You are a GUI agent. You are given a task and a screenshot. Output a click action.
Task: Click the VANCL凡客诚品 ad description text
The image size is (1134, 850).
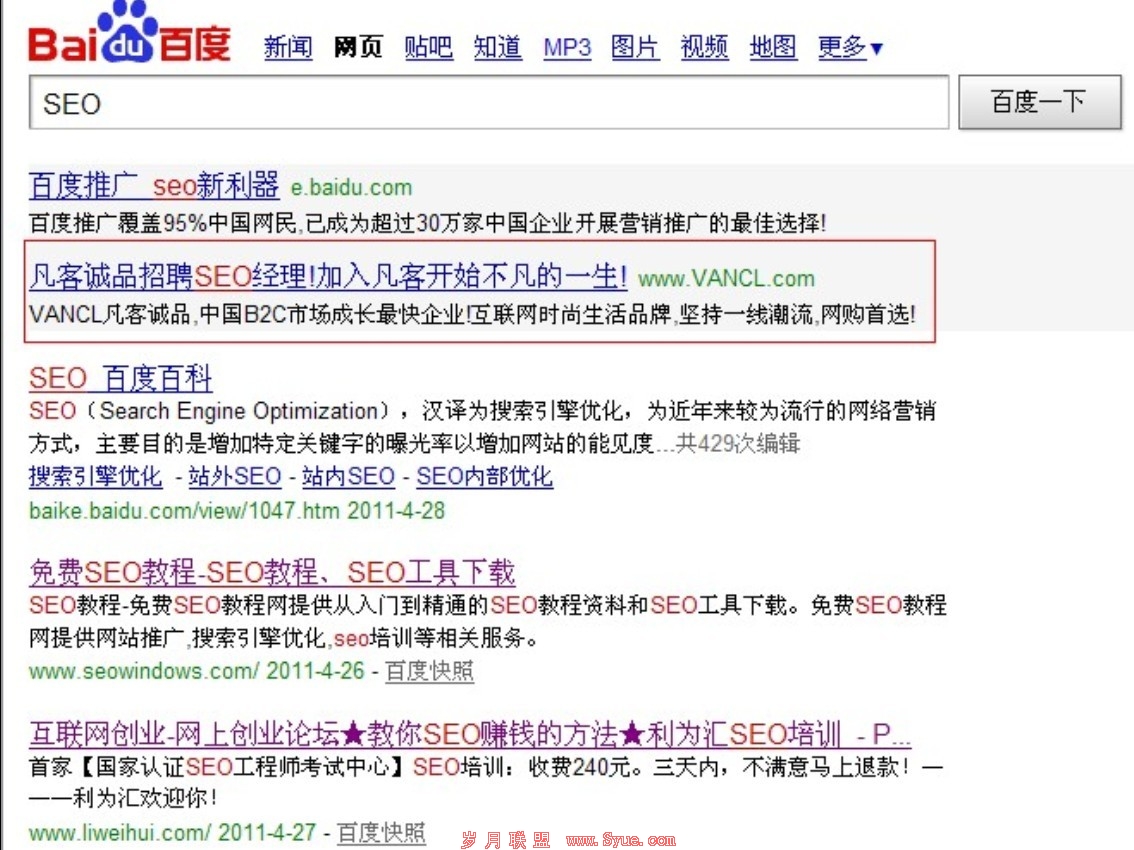tap(472, 315)
